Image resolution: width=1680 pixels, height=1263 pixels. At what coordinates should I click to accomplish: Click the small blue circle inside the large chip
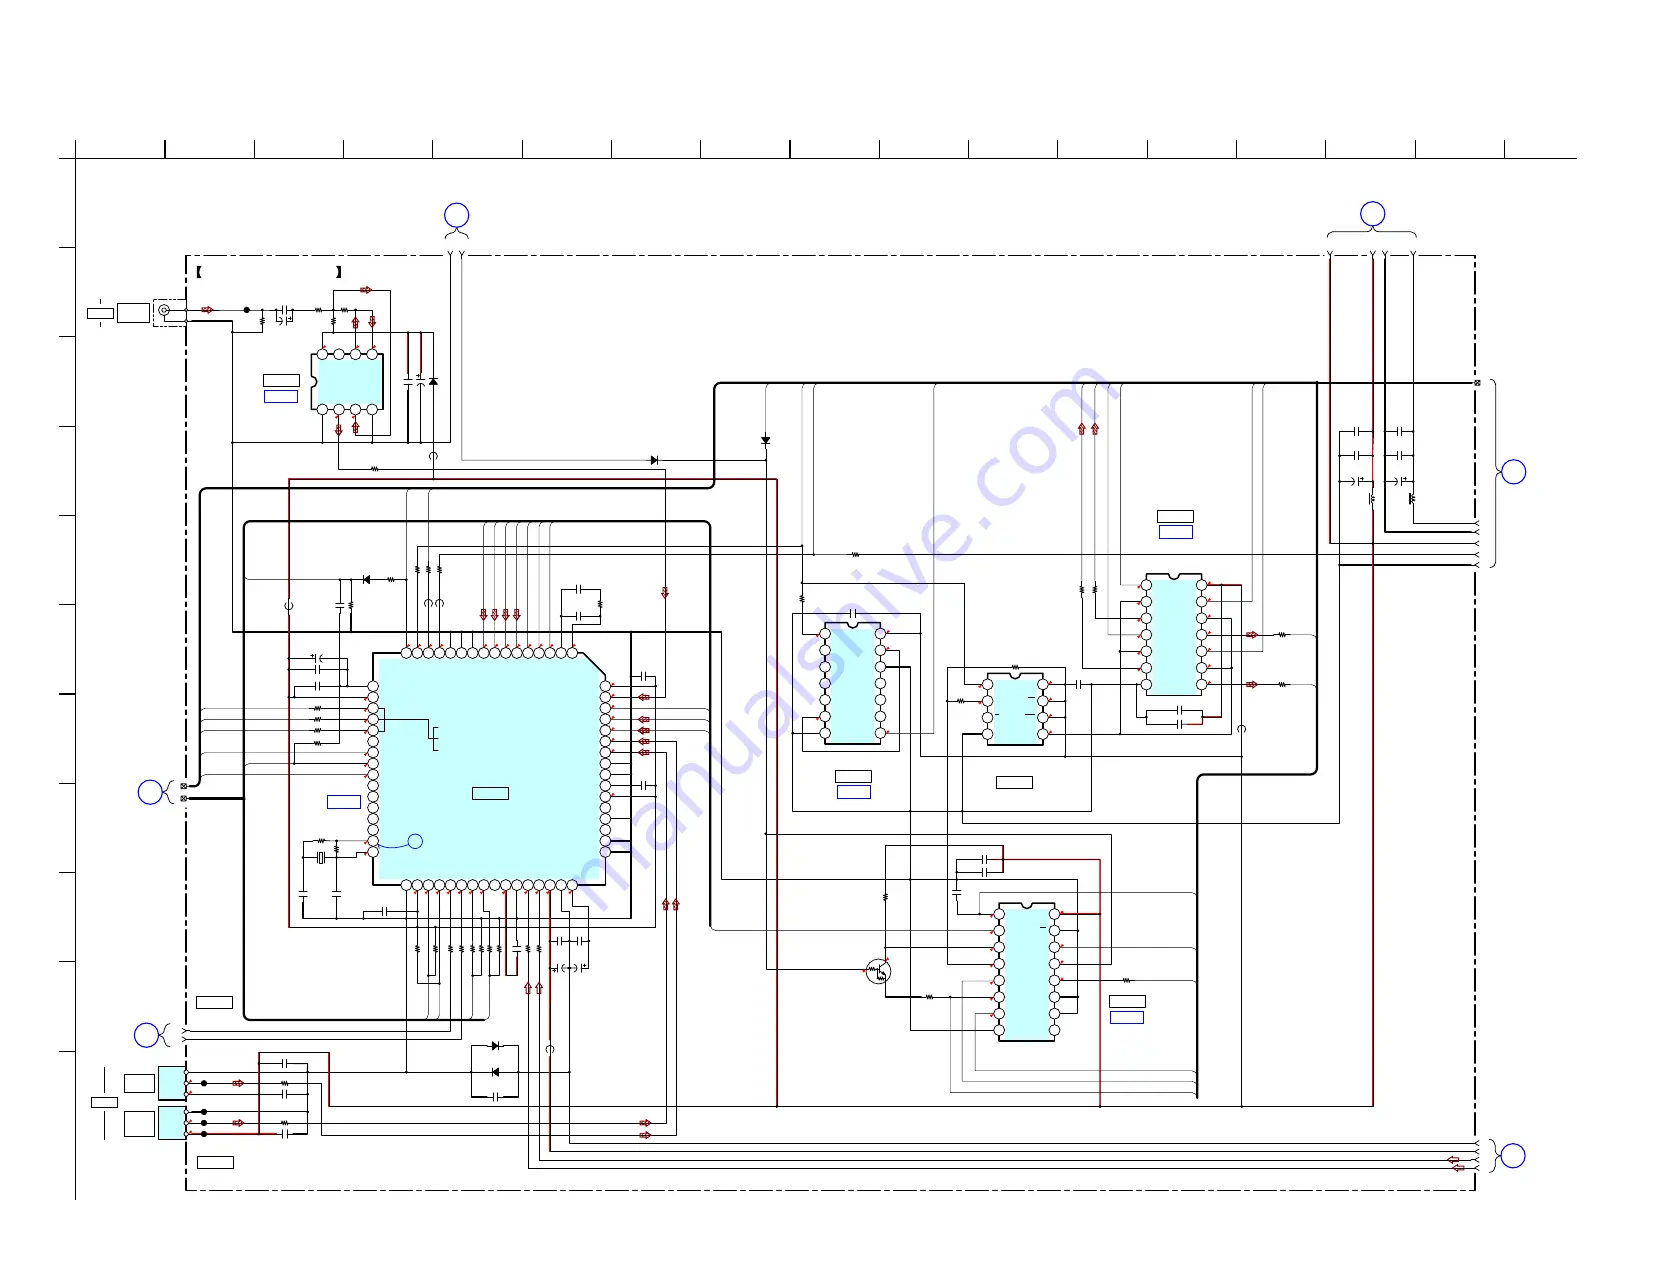tap(415, 841)
